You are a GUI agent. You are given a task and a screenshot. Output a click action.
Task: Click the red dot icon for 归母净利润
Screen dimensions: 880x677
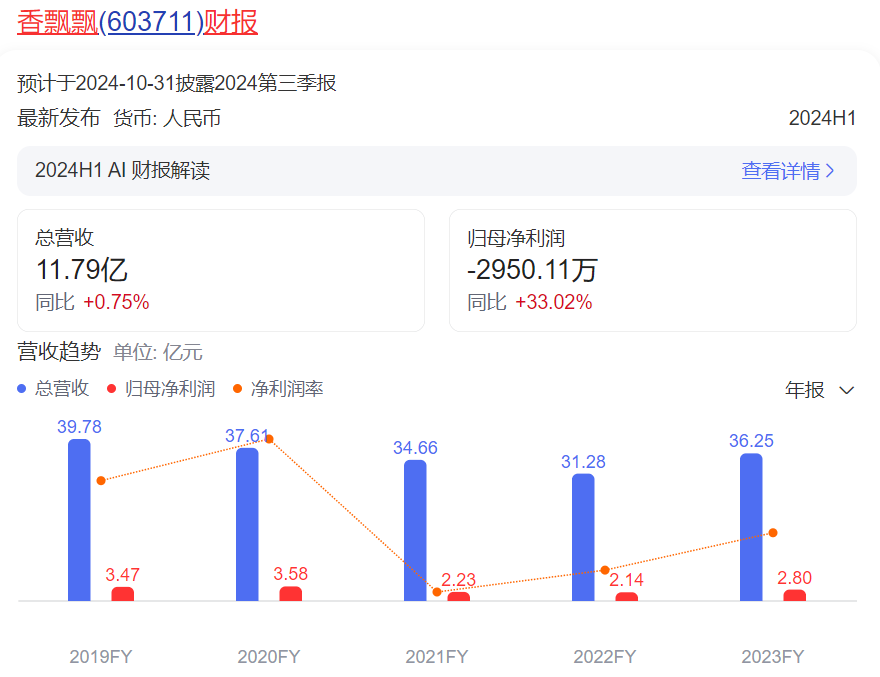click(x=112, y=389)
